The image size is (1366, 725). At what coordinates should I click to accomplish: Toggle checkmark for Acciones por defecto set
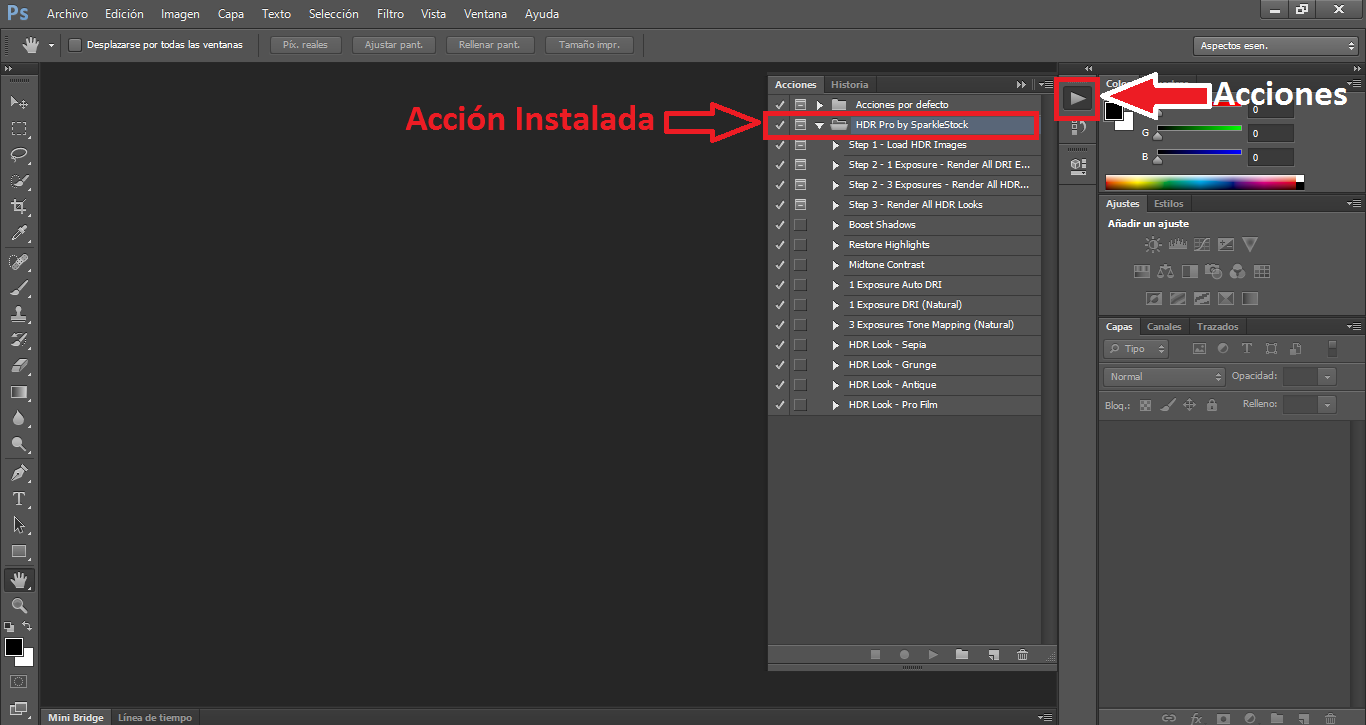(780, 105)
